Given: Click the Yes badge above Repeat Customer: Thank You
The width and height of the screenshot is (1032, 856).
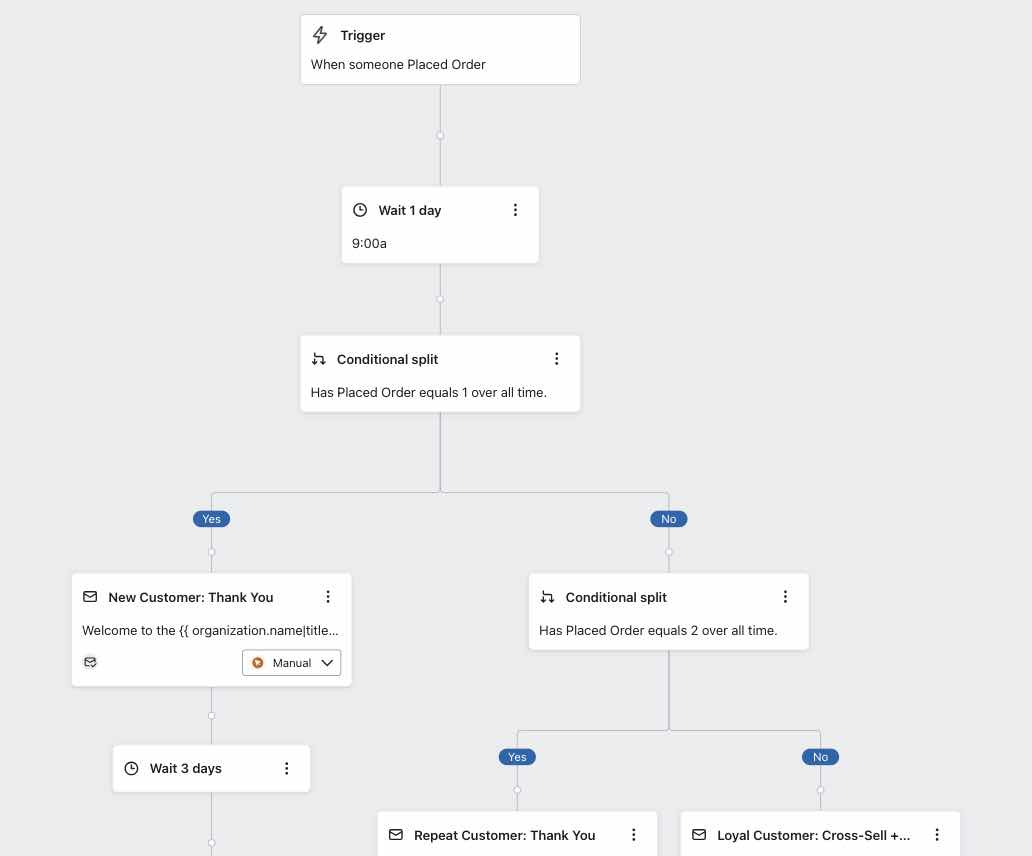Looking at the screenshot, I should tap(517, 757).
